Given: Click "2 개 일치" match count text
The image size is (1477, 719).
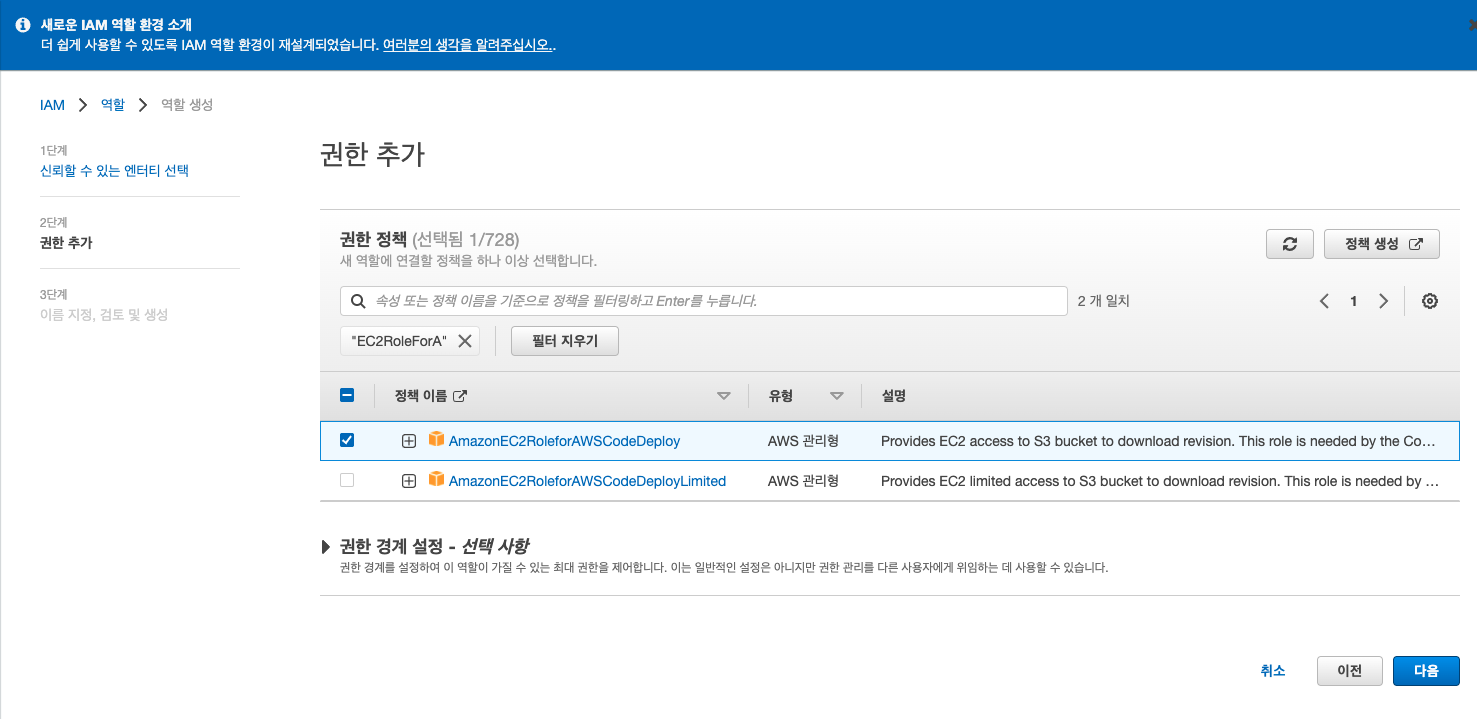Looking at the screenshot, I should pos(1104,301).
